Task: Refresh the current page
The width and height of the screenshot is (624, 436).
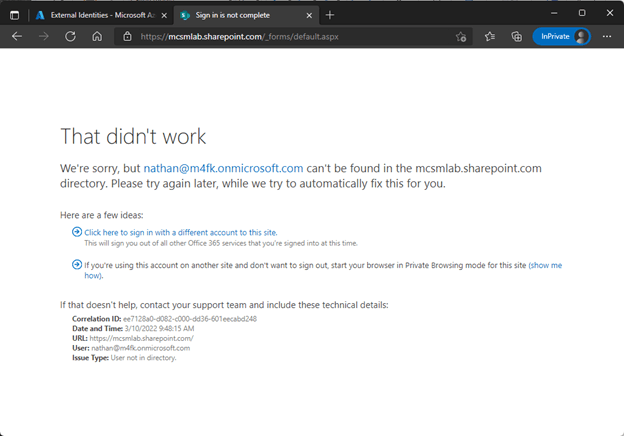Action: (70, 37)
